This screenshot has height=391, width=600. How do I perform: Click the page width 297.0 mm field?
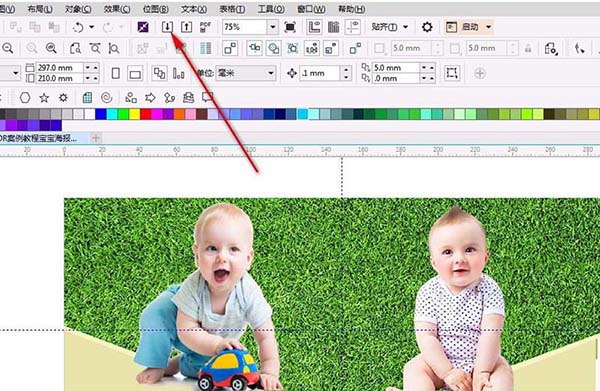(59, 68)
